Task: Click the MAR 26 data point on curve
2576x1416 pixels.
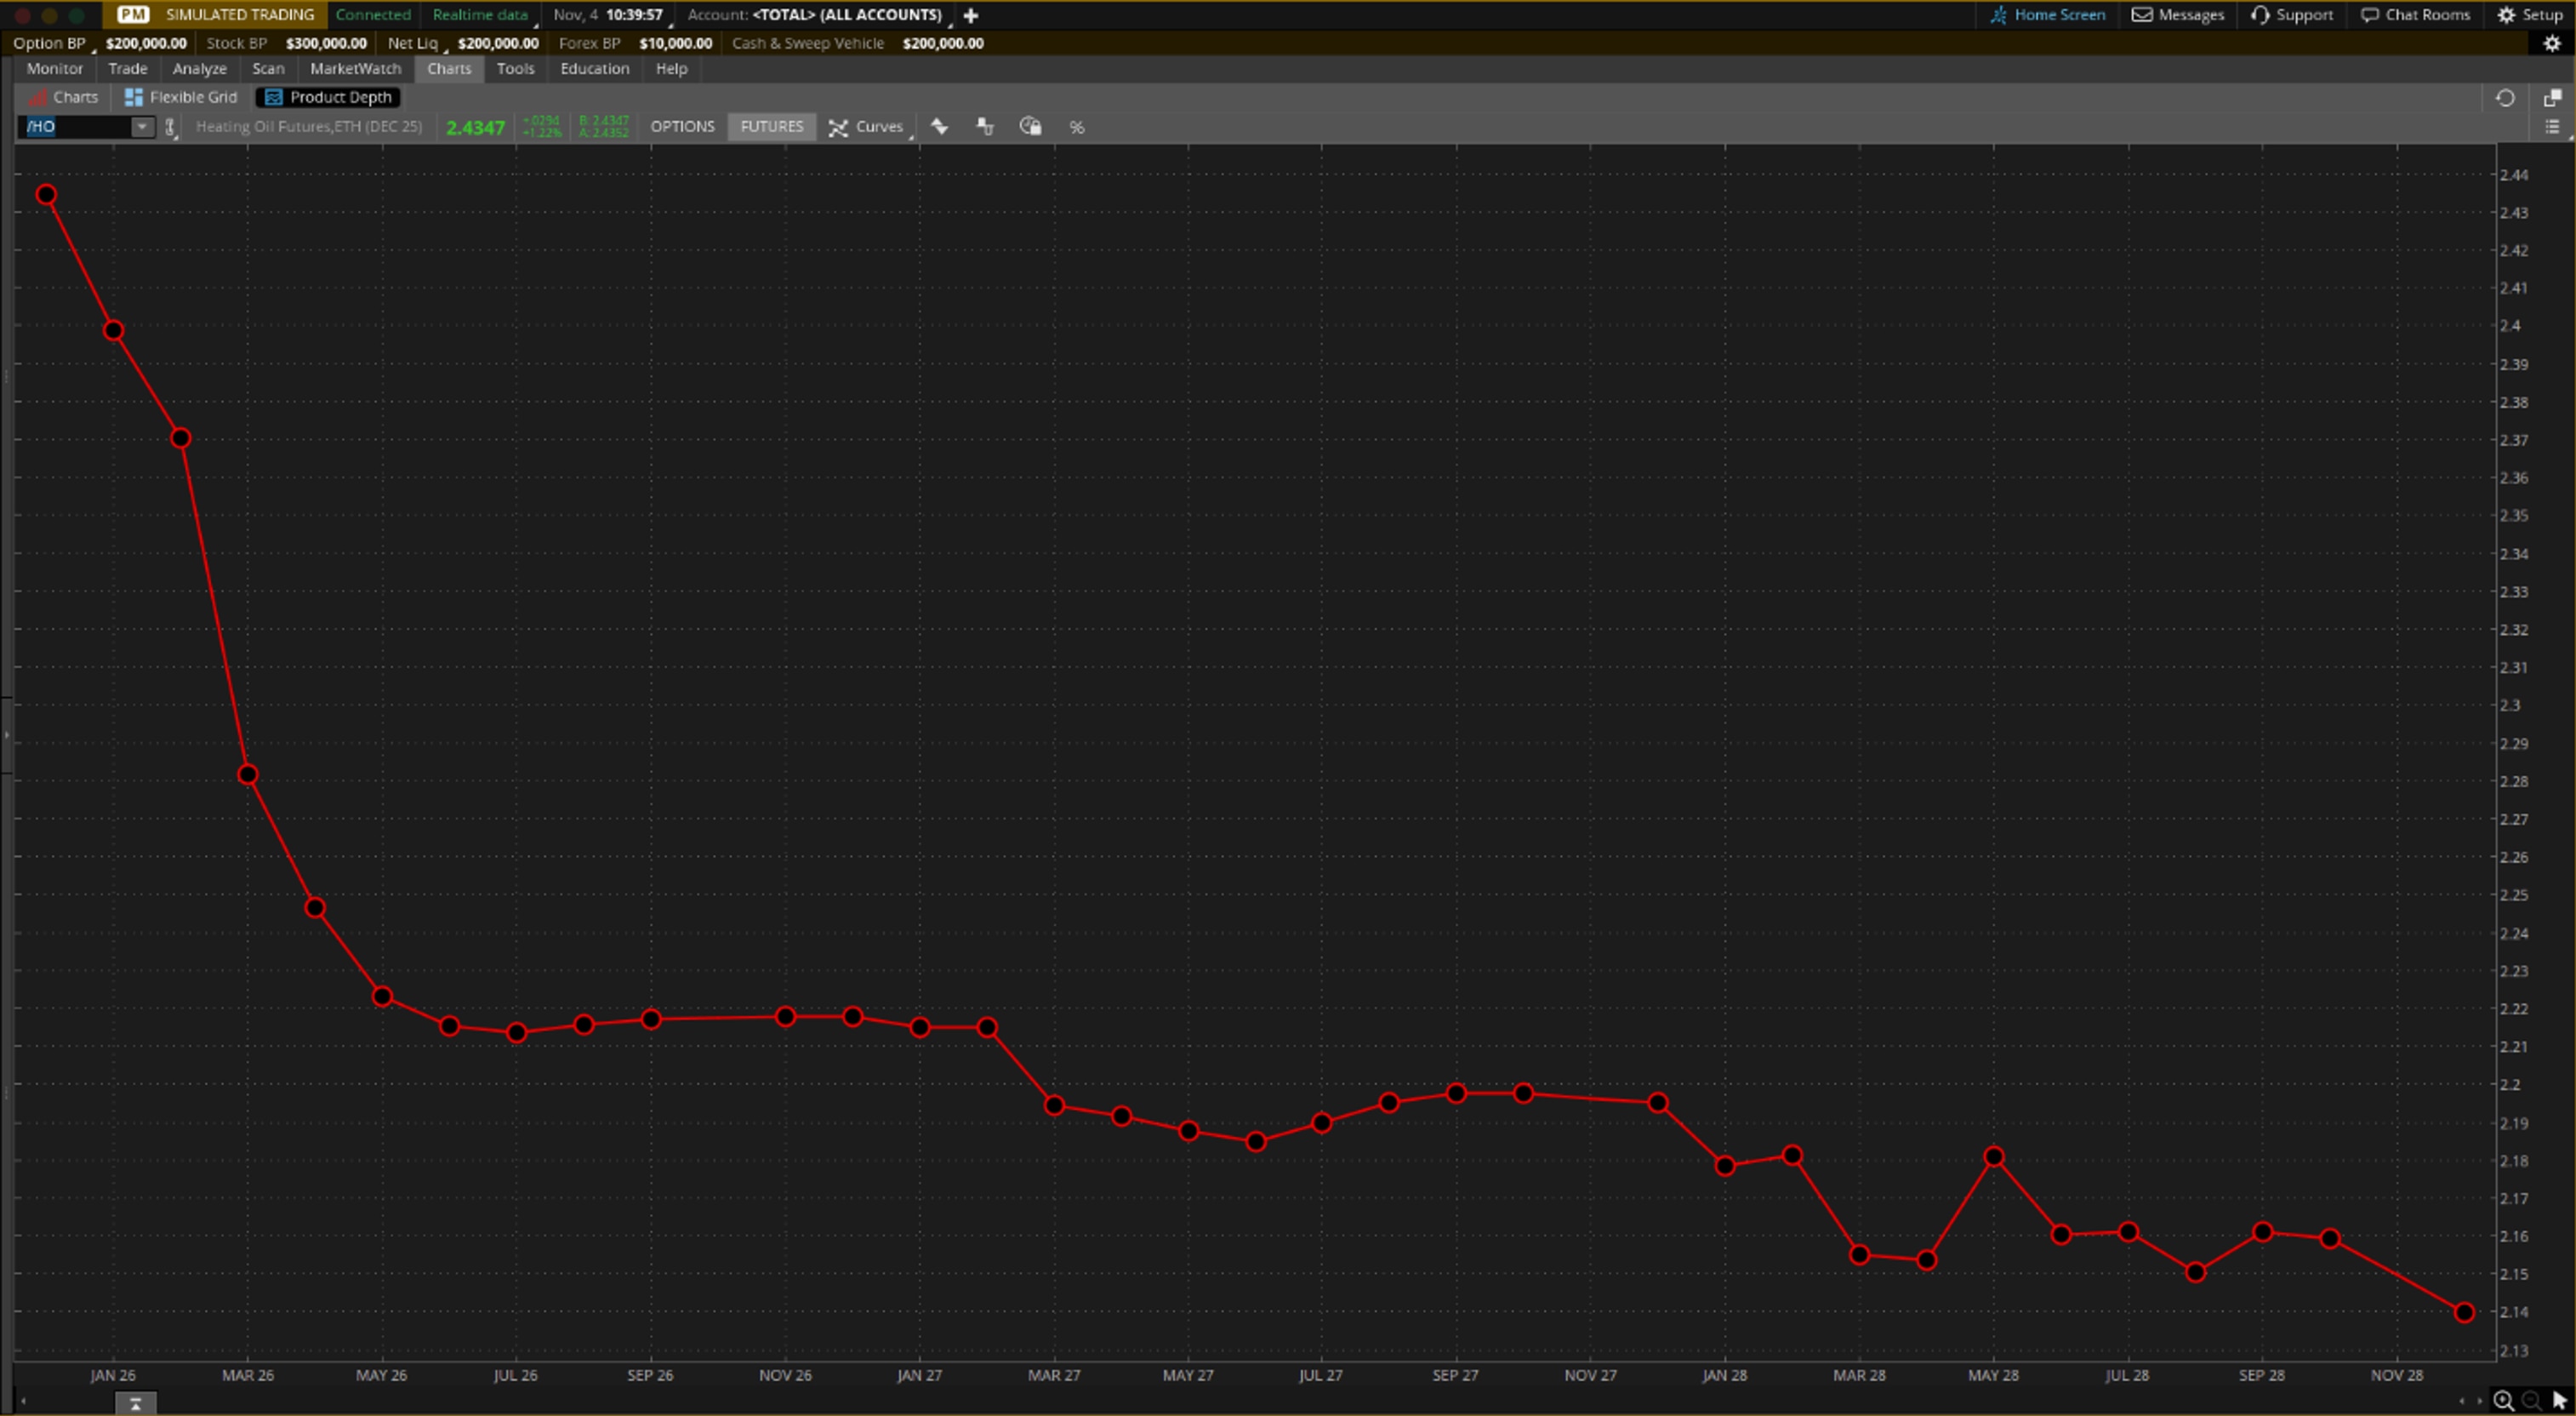Action: [x=248, y=775]
